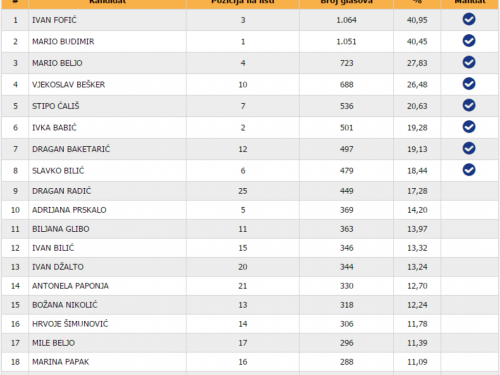This screenshot has width=500, height=375.
Task: Click the mandate checkmark for Mario Beljo
Action: (x=469, y=62)
